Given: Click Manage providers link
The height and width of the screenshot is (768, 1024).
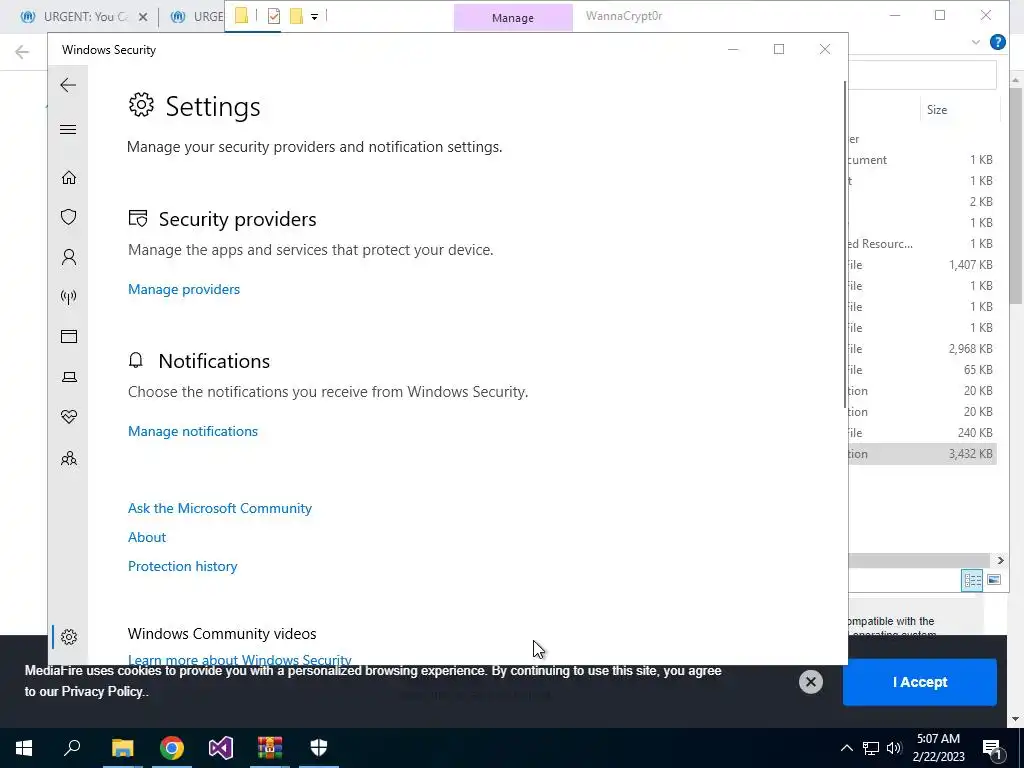Looking at the screenshot, I should coord(184,289).
